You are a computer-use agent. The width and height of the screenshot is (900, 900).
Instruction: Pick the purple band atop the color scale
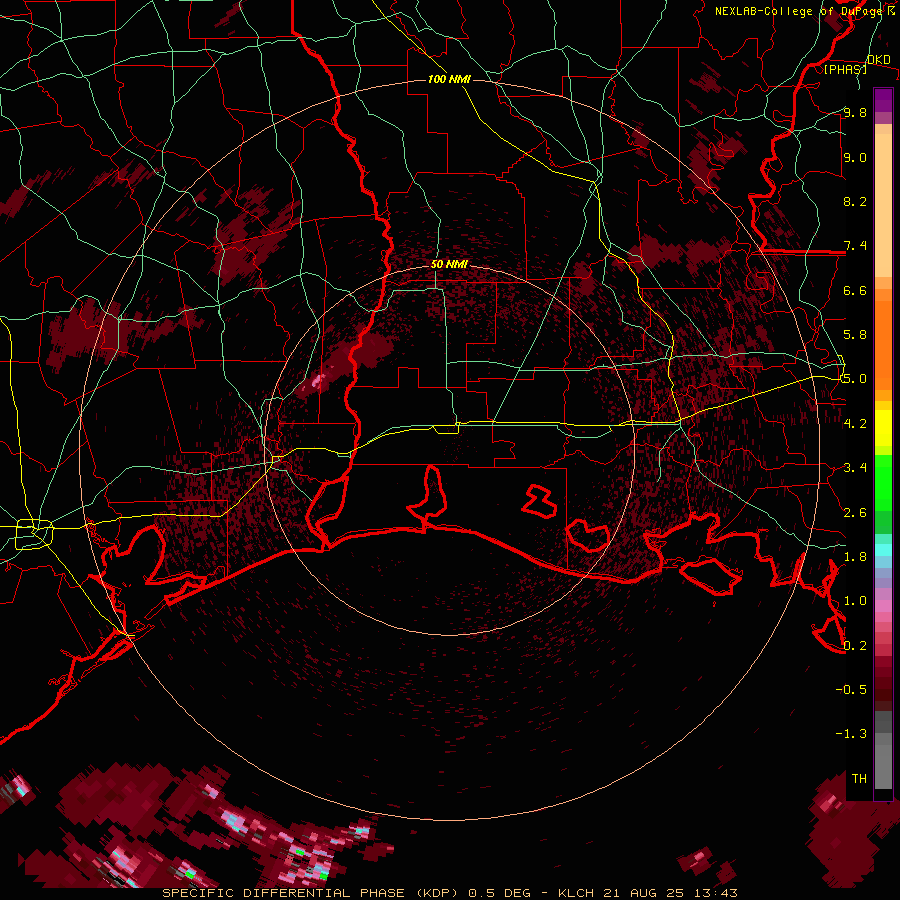click(883, 100)
